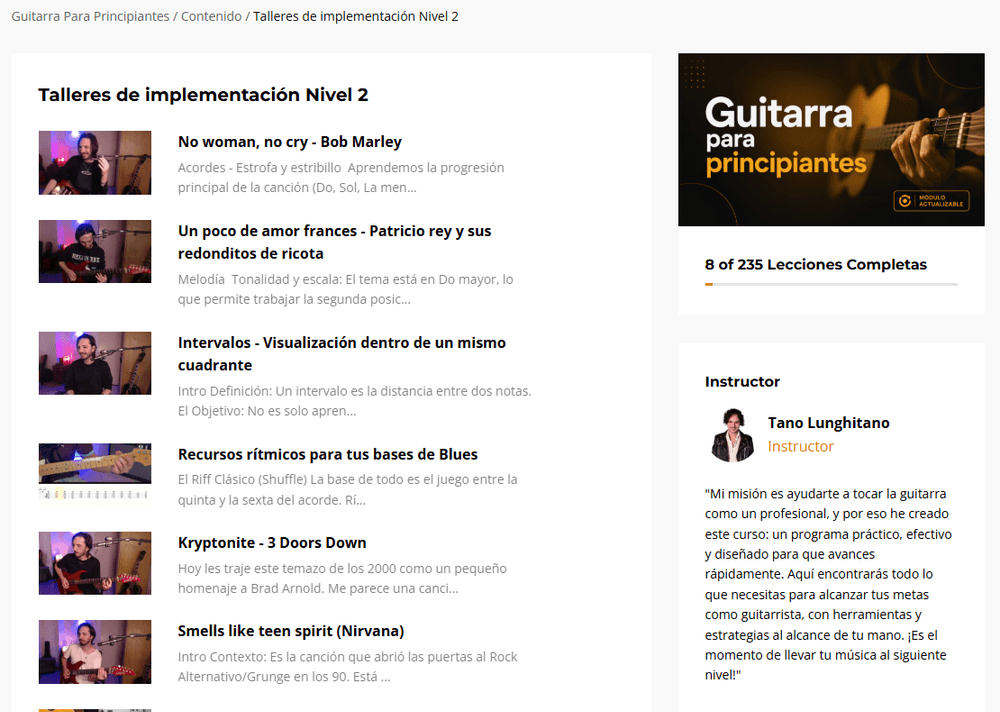Open 'Smells like teen spirit (Nirvana)' lesson
This screenshot has height=712, width=1000.
click(291, 631)
